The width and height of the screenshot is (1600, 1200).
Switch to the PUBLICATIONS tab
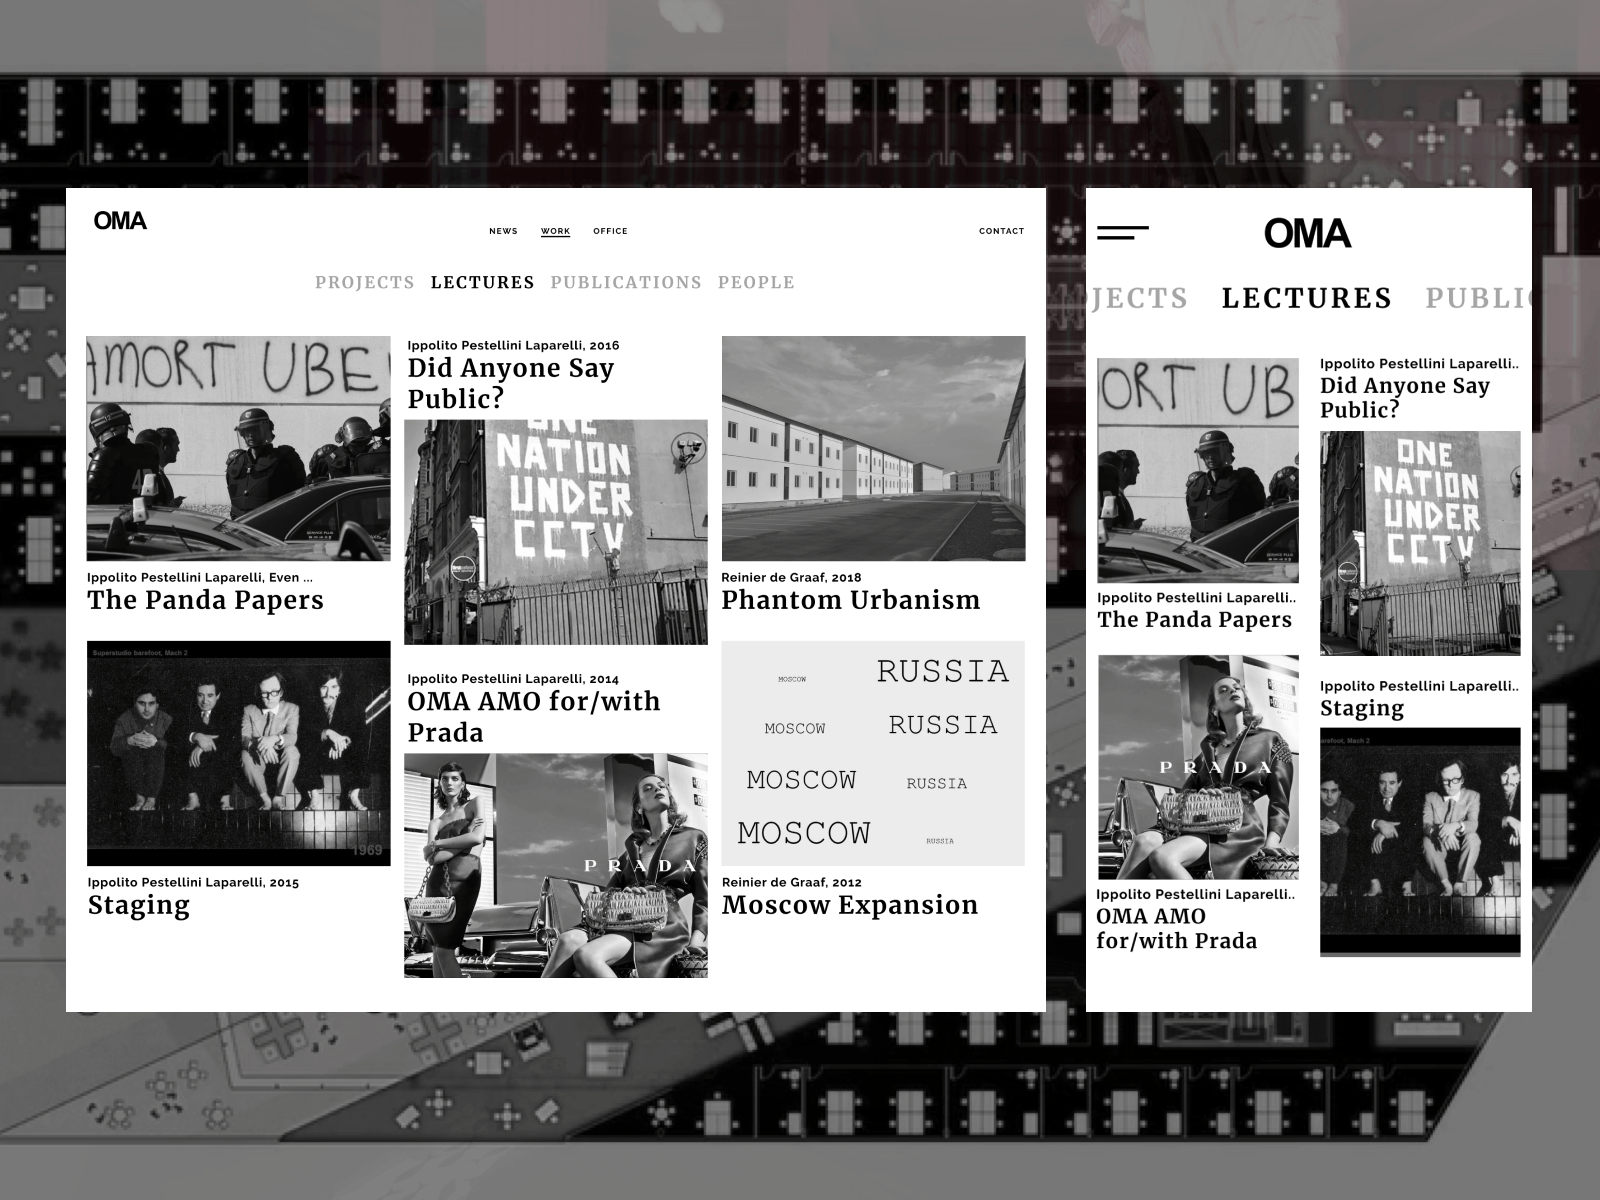[x=626, y=282]
